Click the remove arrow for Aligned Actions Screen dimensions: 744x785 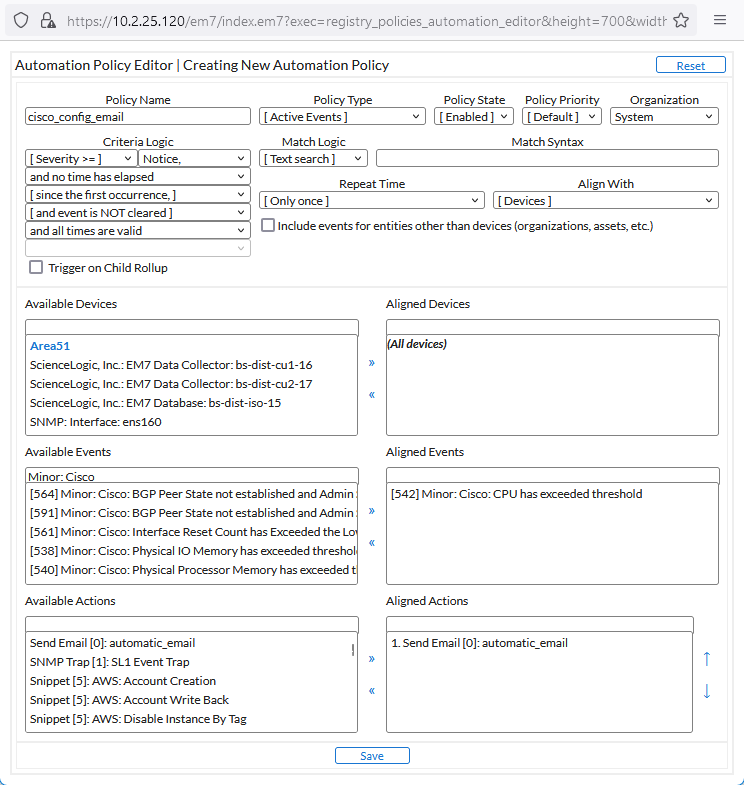(372, 690)
